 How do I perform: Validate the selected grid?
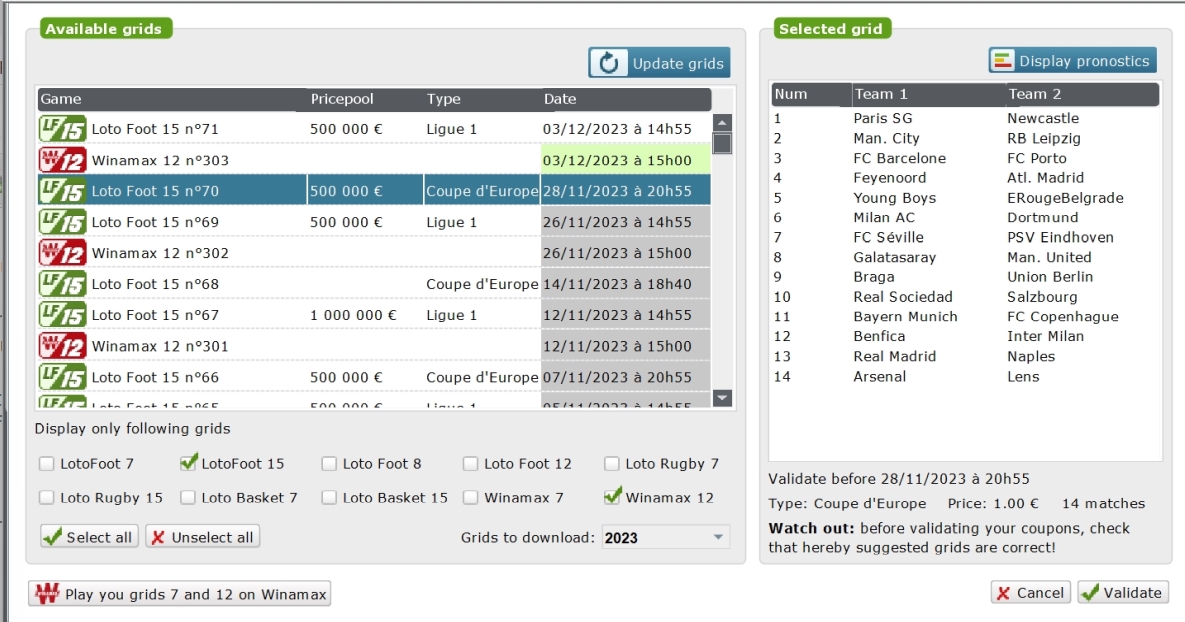pyautogui.click(x=1124, y=593)
